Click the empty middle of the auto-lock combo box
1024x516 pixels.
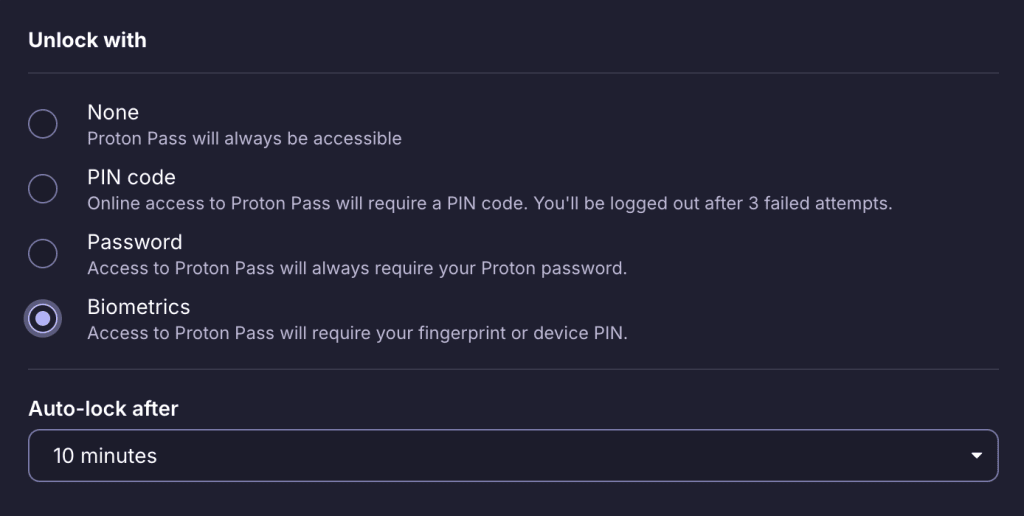(560, 456)
